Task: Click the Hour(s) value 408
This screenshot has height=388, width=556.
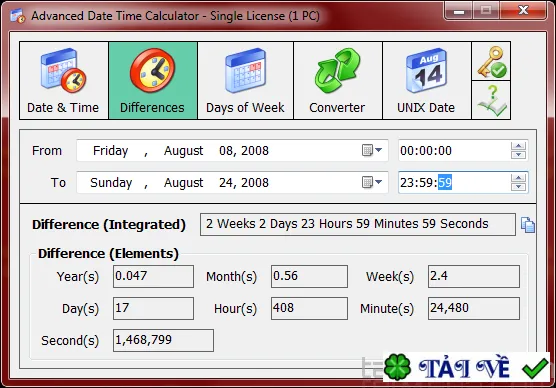Action: pos(309,308)
